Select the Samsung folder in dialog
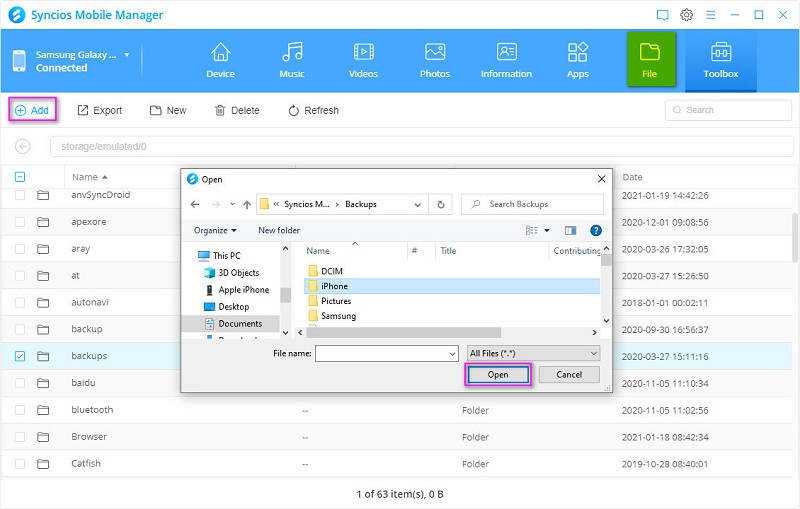 pyautogui.click(x=332, y=316)
